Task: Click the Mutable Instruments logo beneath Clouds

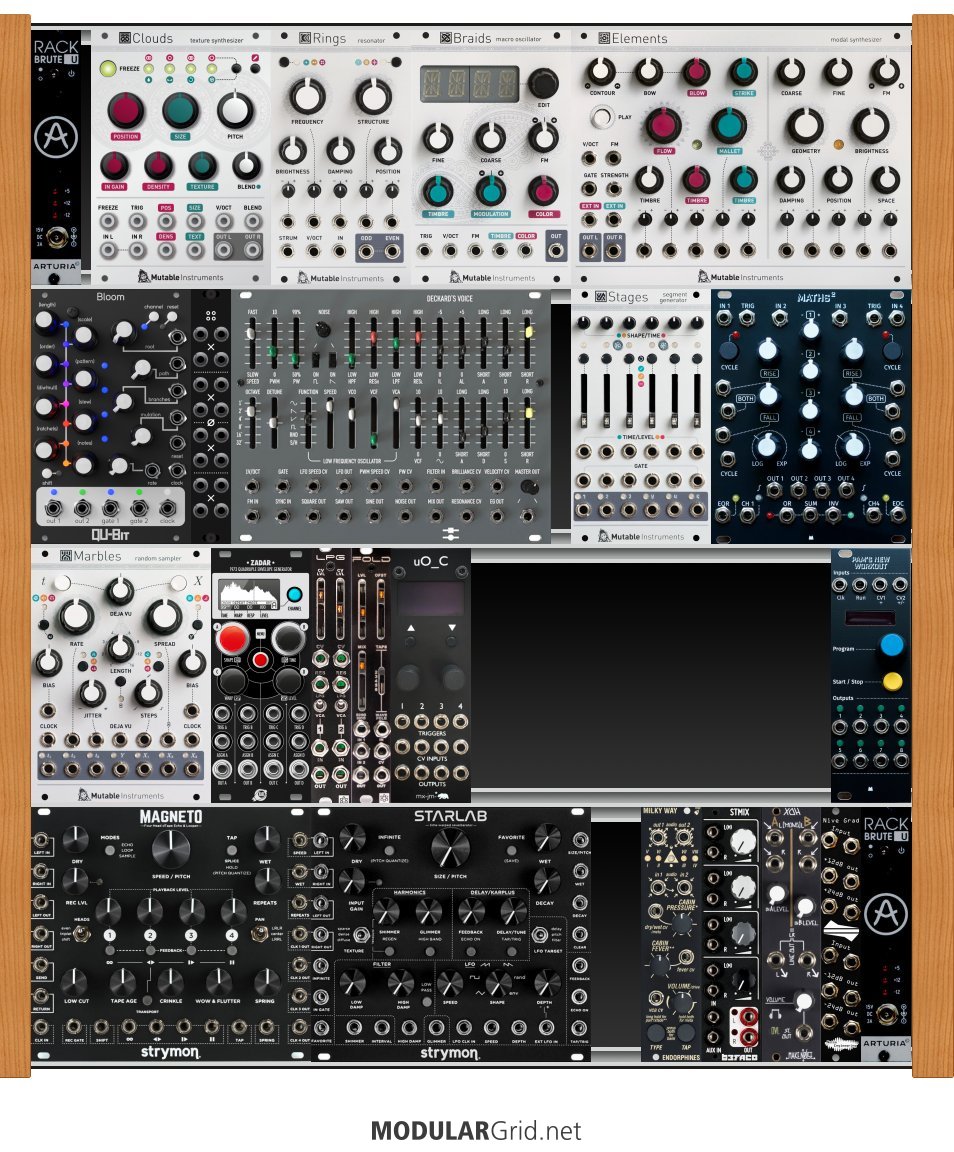Action: (180, 277)
